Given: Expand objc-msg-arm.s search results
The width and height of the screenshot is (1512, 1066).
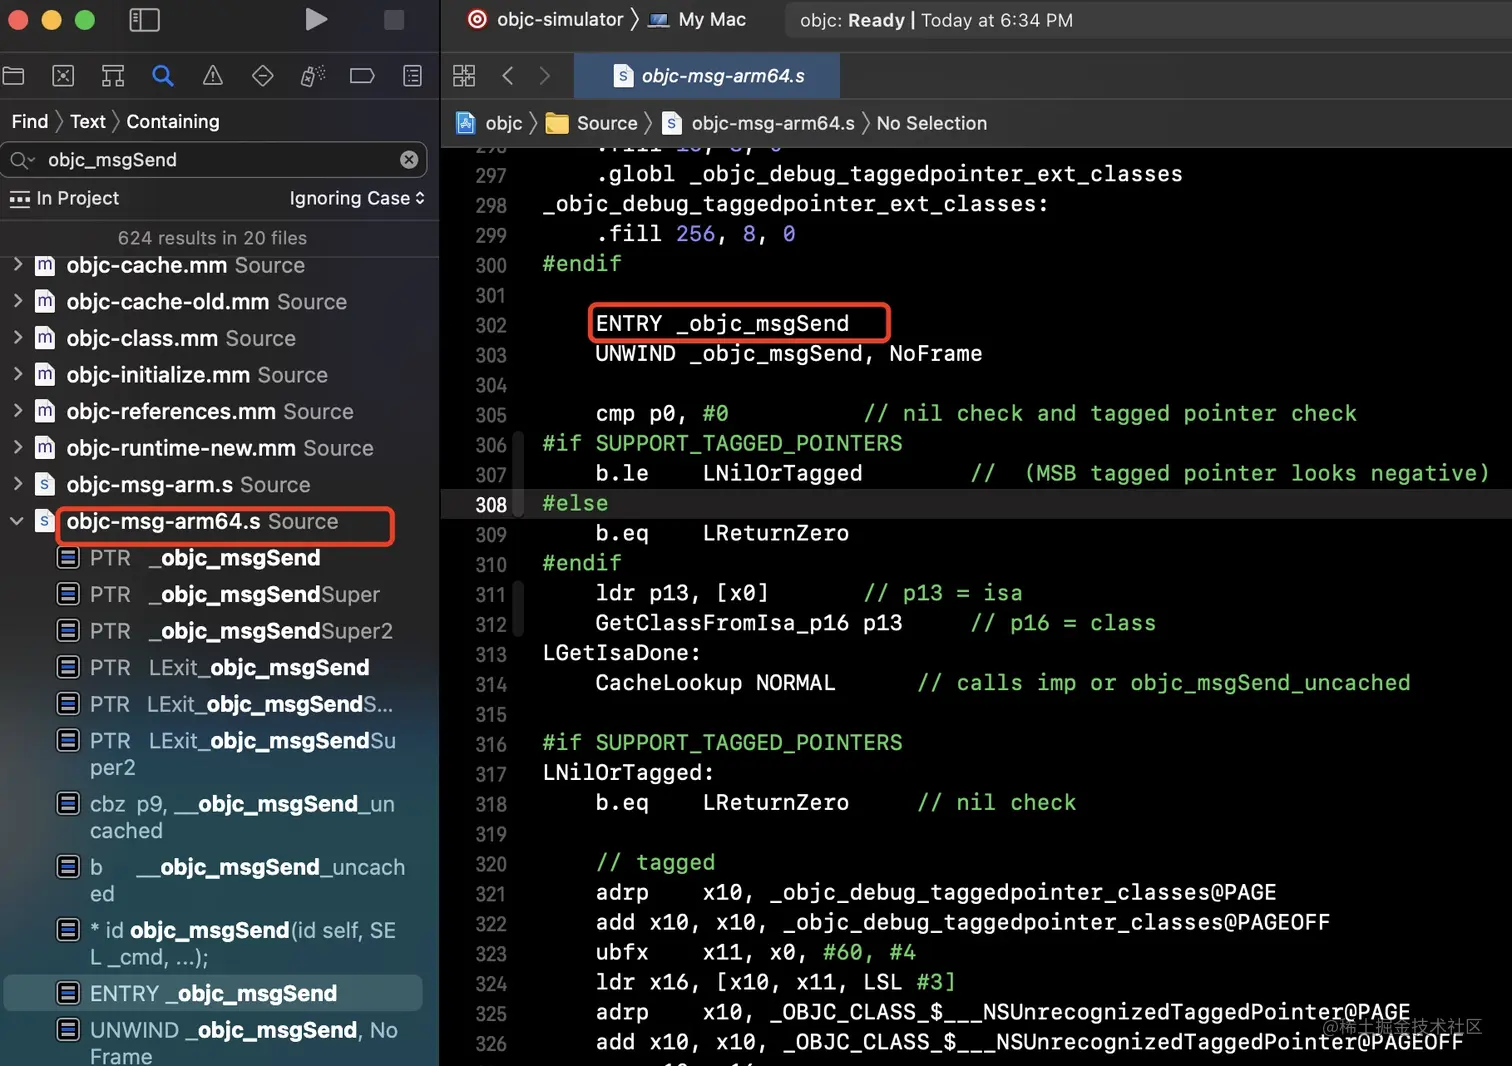Looking at the screenshot, I should pos(17,484).
